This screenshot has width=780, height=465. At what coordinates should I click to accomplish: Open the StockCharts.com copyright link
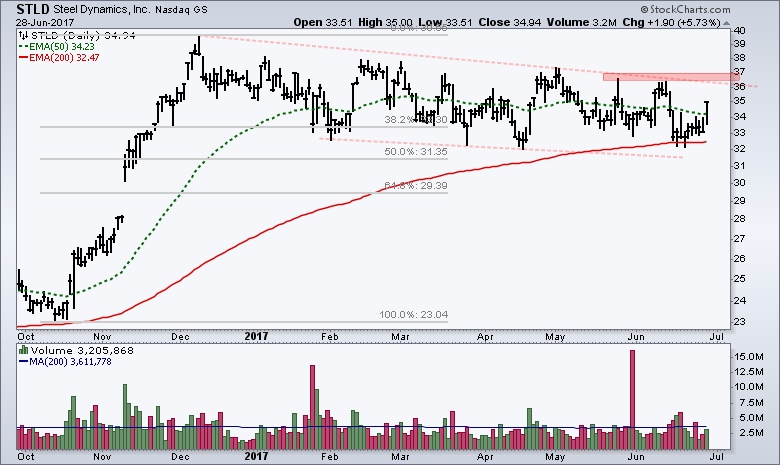click(685, 9)
